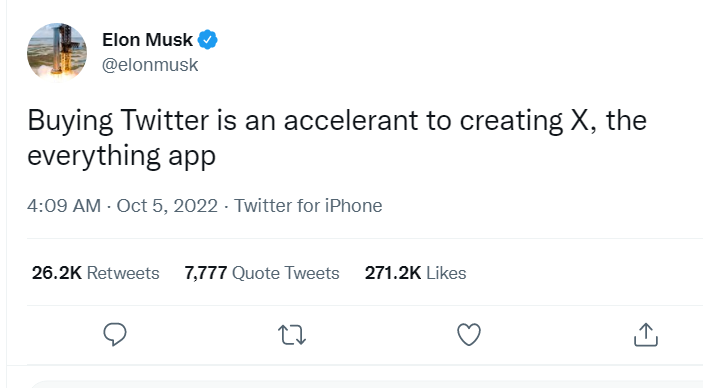Screen dimensions: 703x388
Task: Click the Twitter for iPhone source link
Action: pos(308,206)
